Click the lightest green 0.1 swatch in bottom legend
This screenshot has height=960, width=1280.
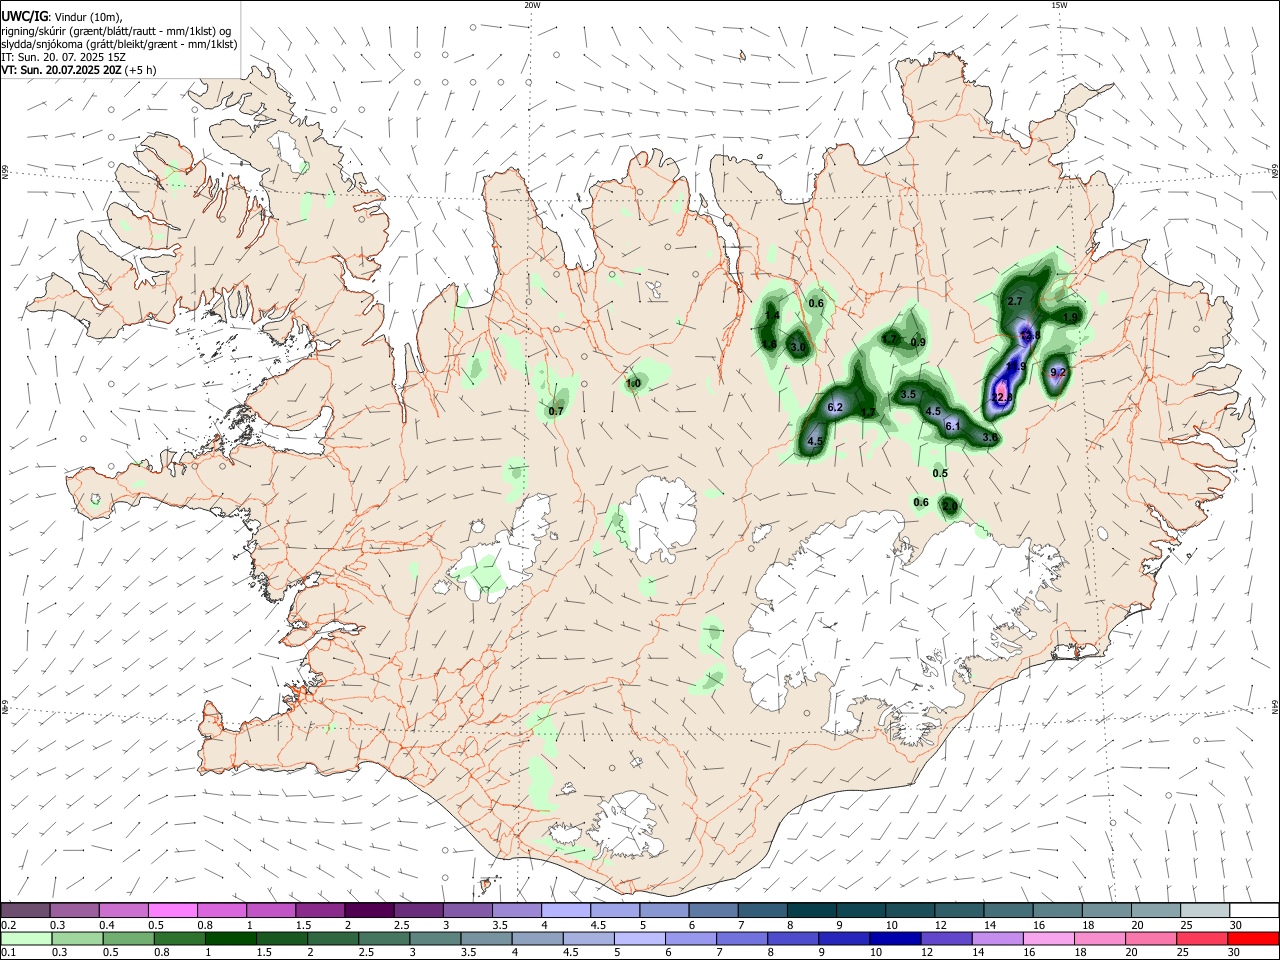(25, 938)
